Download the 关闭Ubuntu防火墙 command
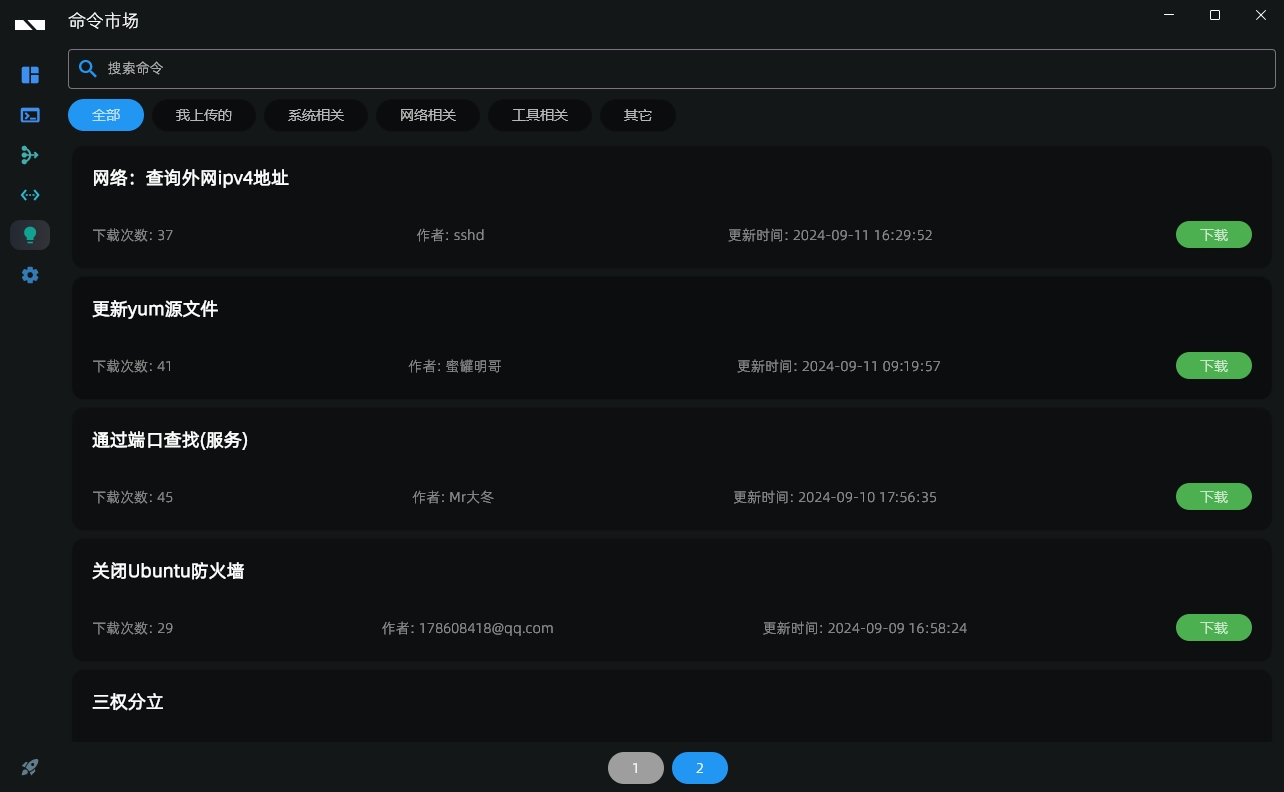The height and width of the screenshot is (792, 1284). click(x=1214, y=628)
